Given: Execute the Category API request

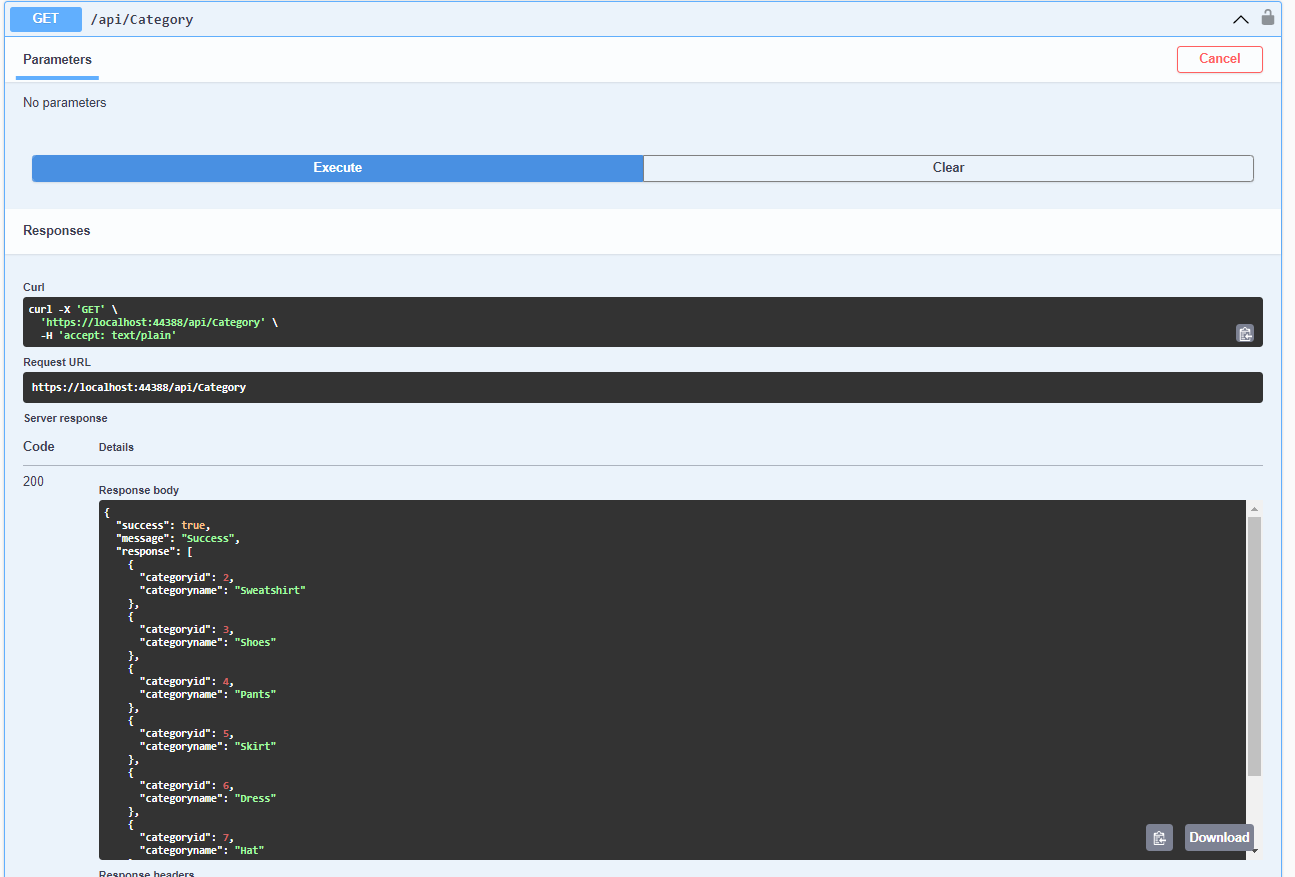Looking at the screenshot, I should [337, 168].
